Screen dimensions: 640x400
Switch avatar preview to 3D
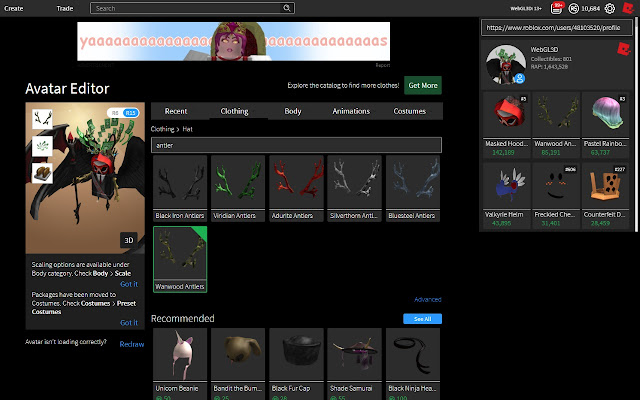coord(129,240)
